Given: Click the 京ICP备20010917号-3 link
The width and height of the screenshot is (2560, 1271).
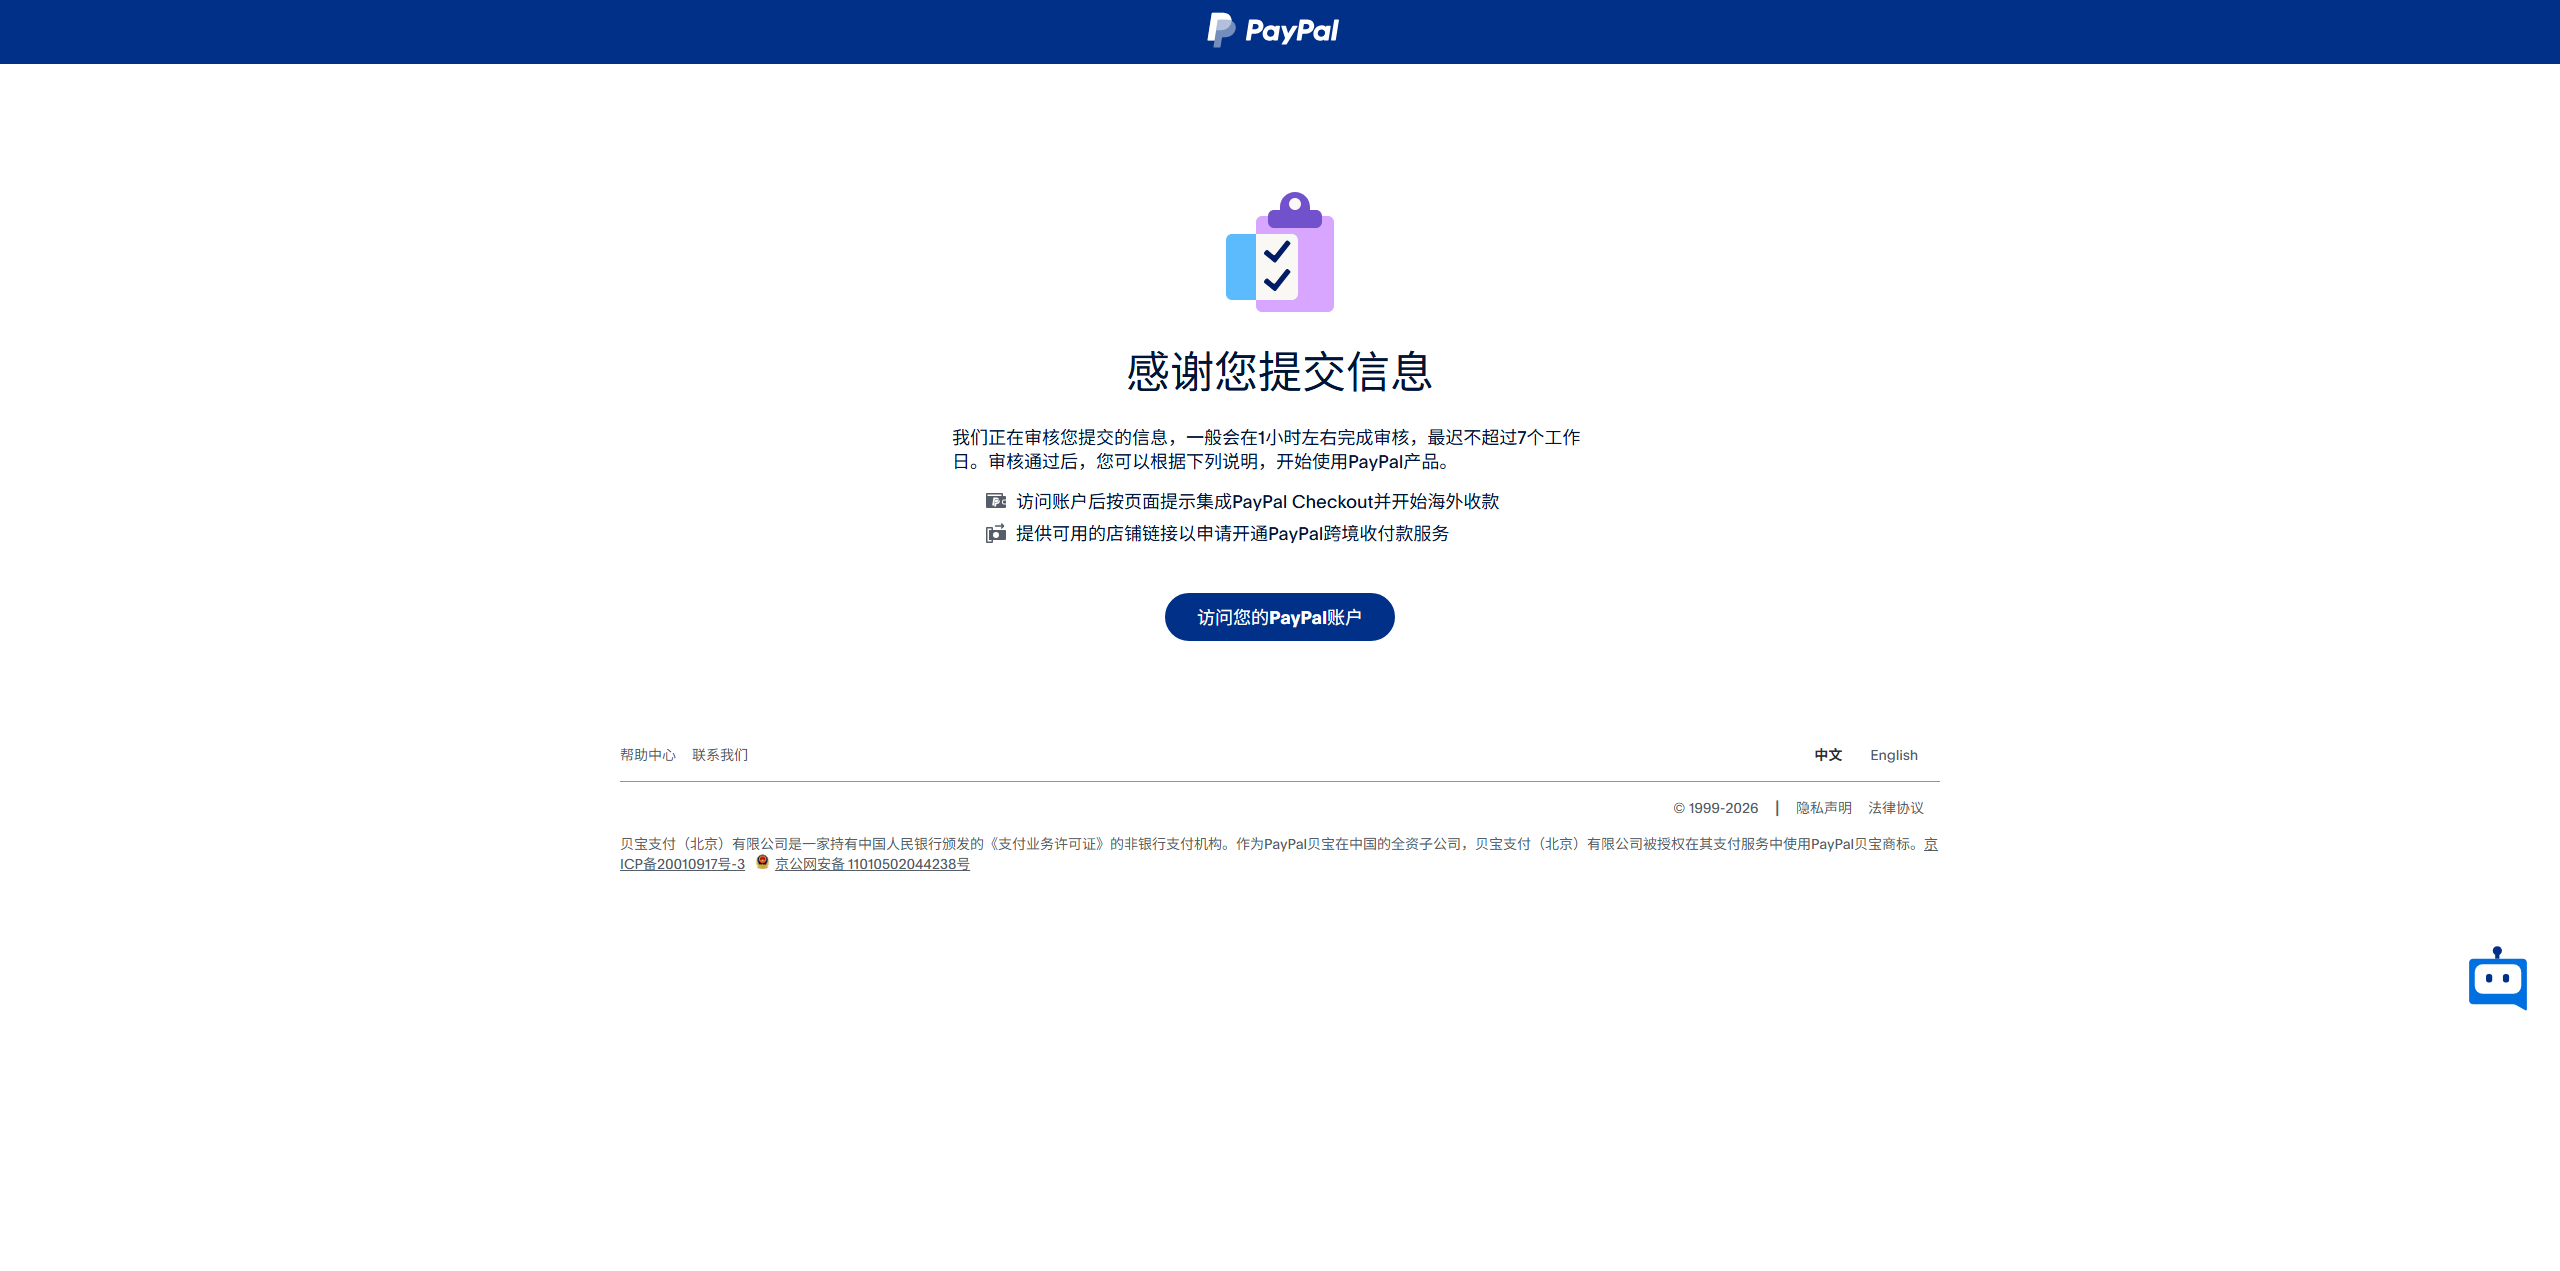Looking at the screenshot, I should click(682, 864).
